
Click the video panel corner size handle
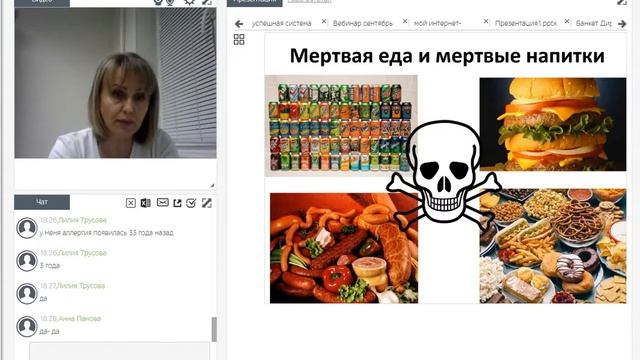(213, 186)
